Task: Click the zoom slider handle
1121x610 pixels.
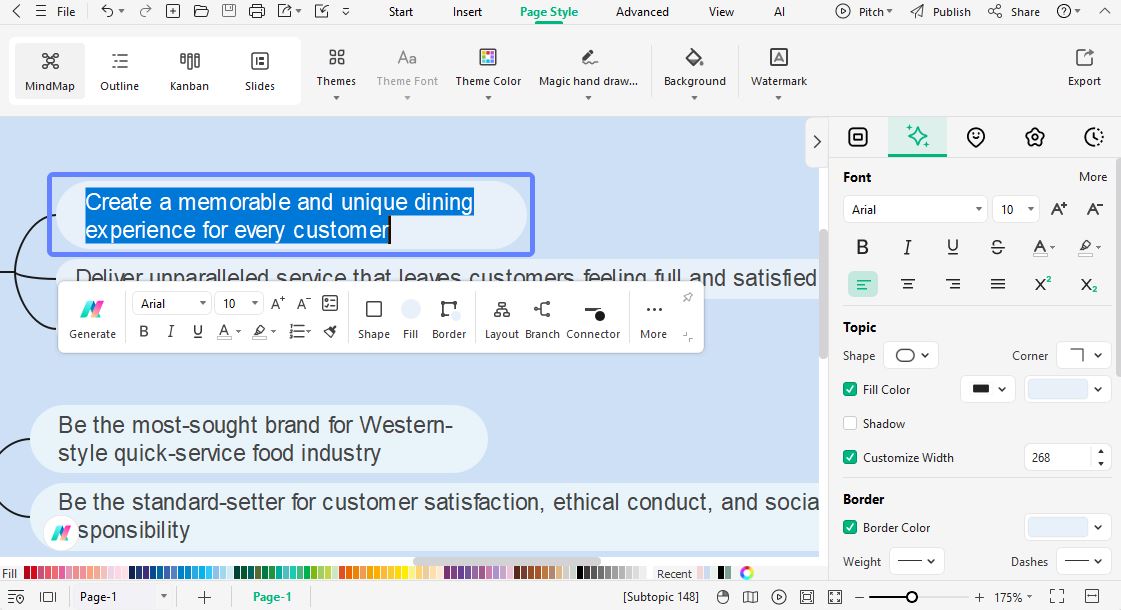Action: pos(912,597)
